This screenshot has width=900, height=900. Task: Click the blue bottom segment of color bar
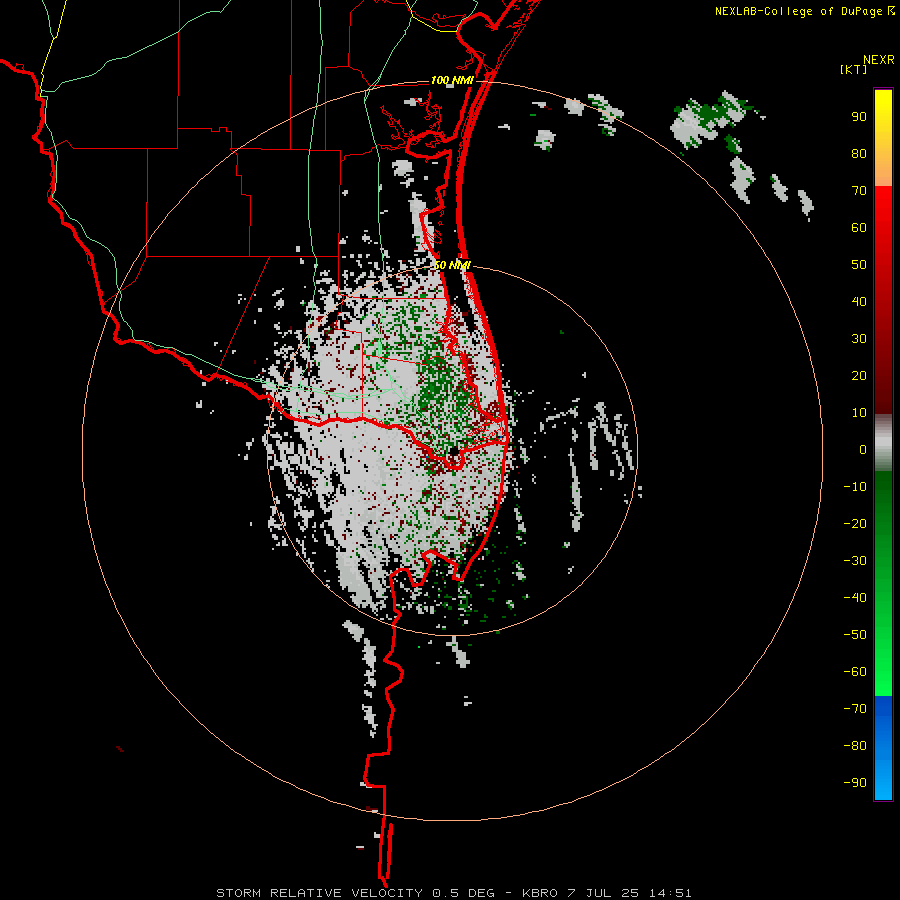[x=883, y=748]
